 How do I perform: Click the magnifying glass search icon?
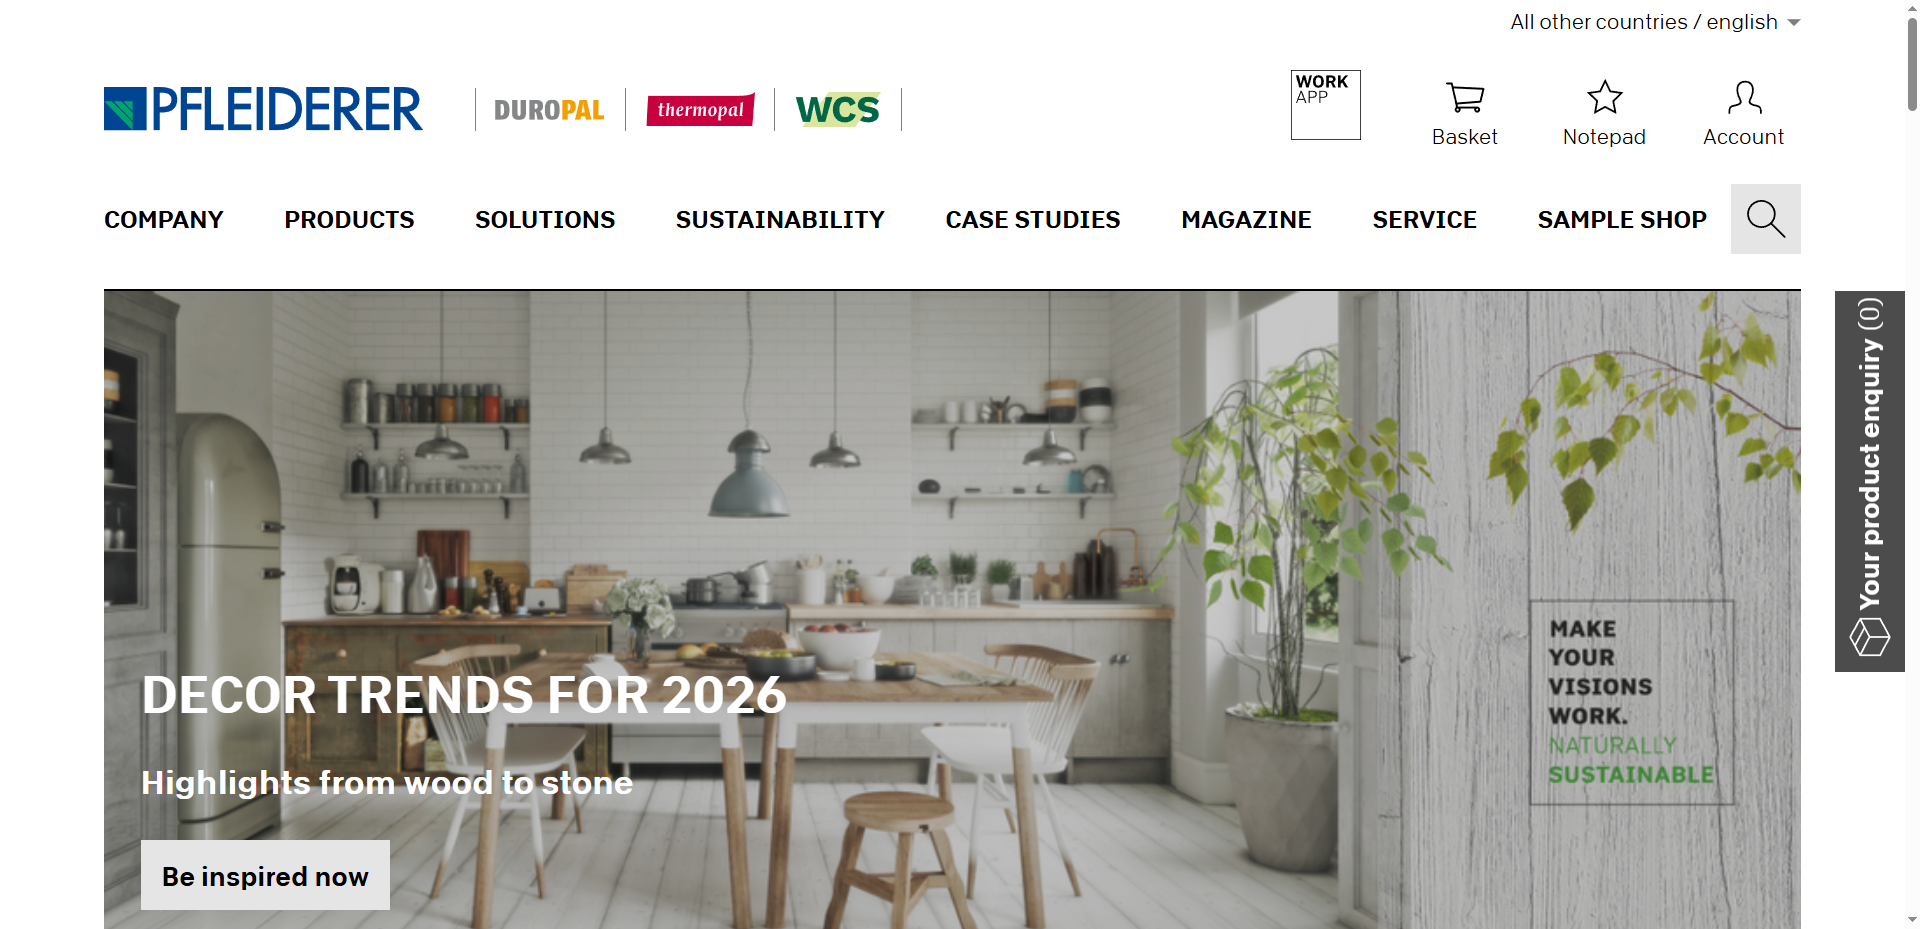tap(1765, 219)
